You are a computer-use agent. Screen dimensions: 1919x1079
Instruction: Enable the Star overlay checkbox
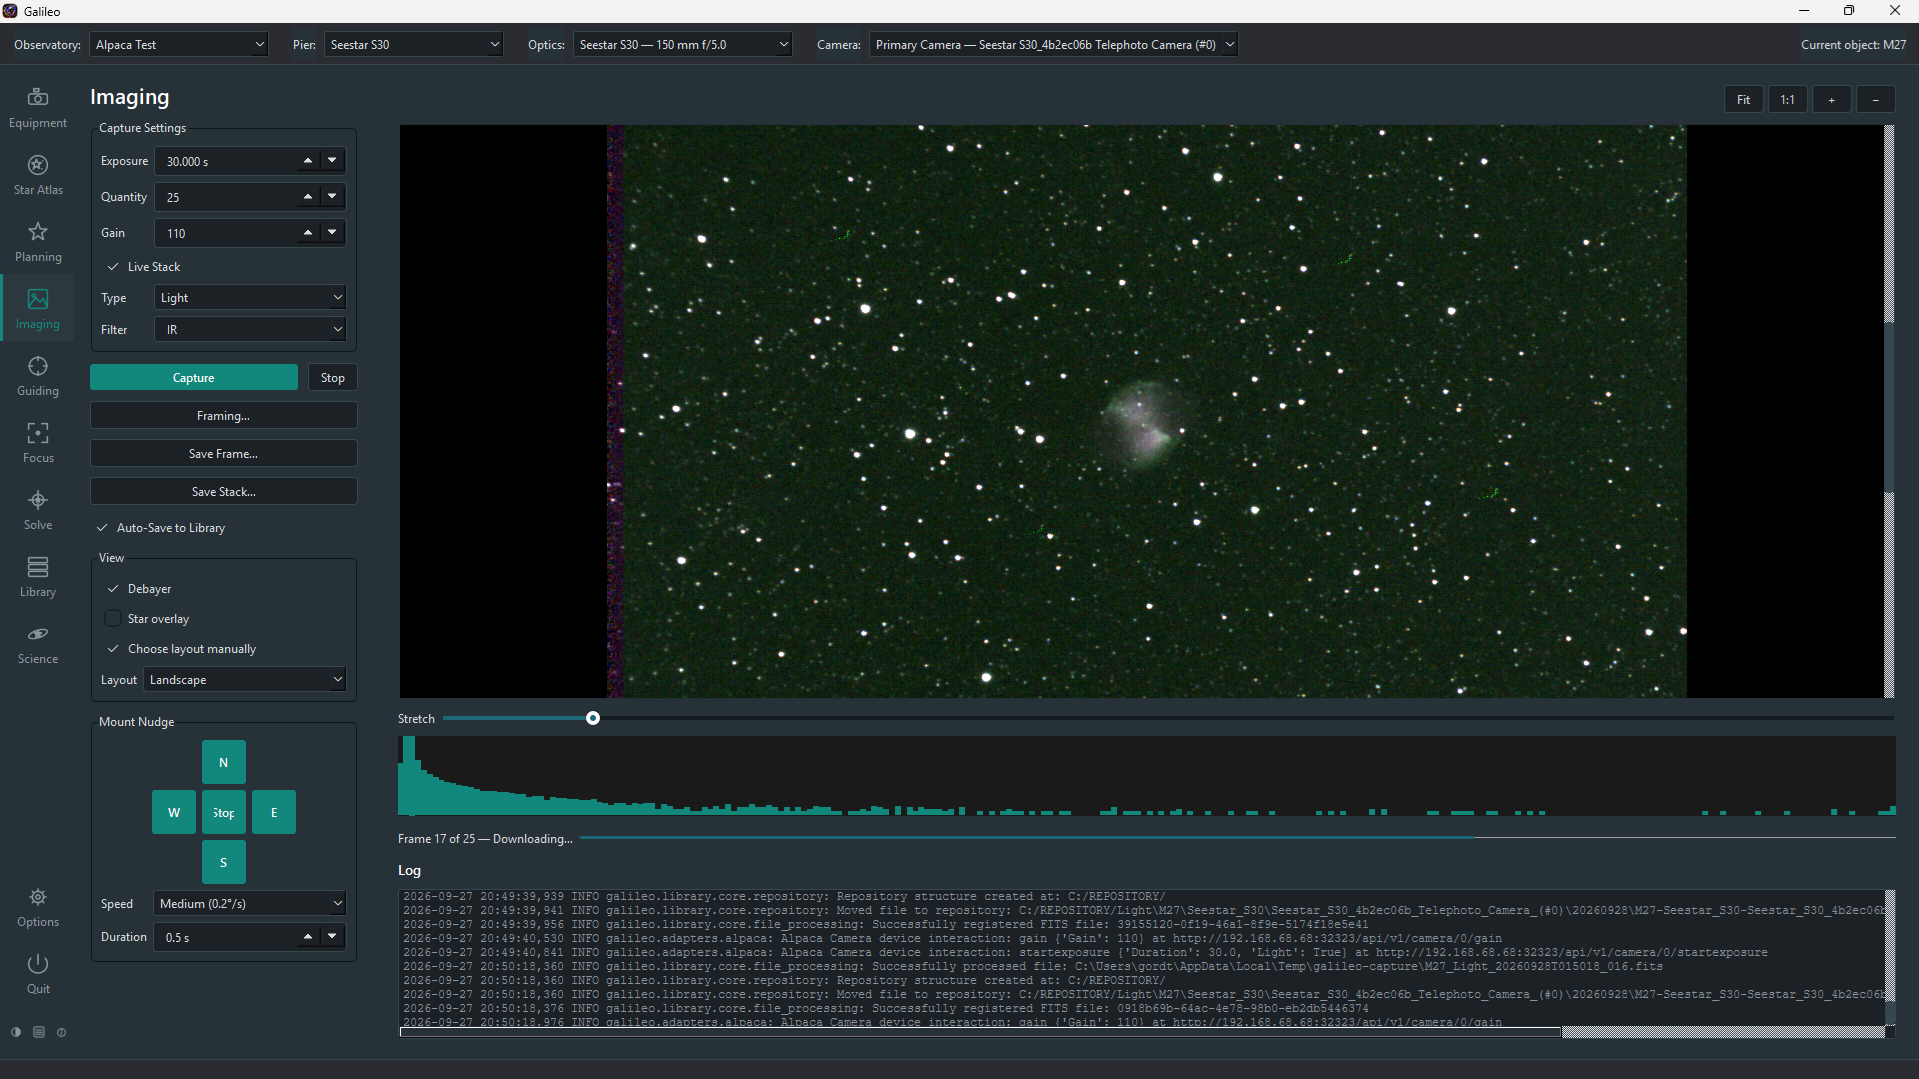pyautogui.click(x=113, y=619)
